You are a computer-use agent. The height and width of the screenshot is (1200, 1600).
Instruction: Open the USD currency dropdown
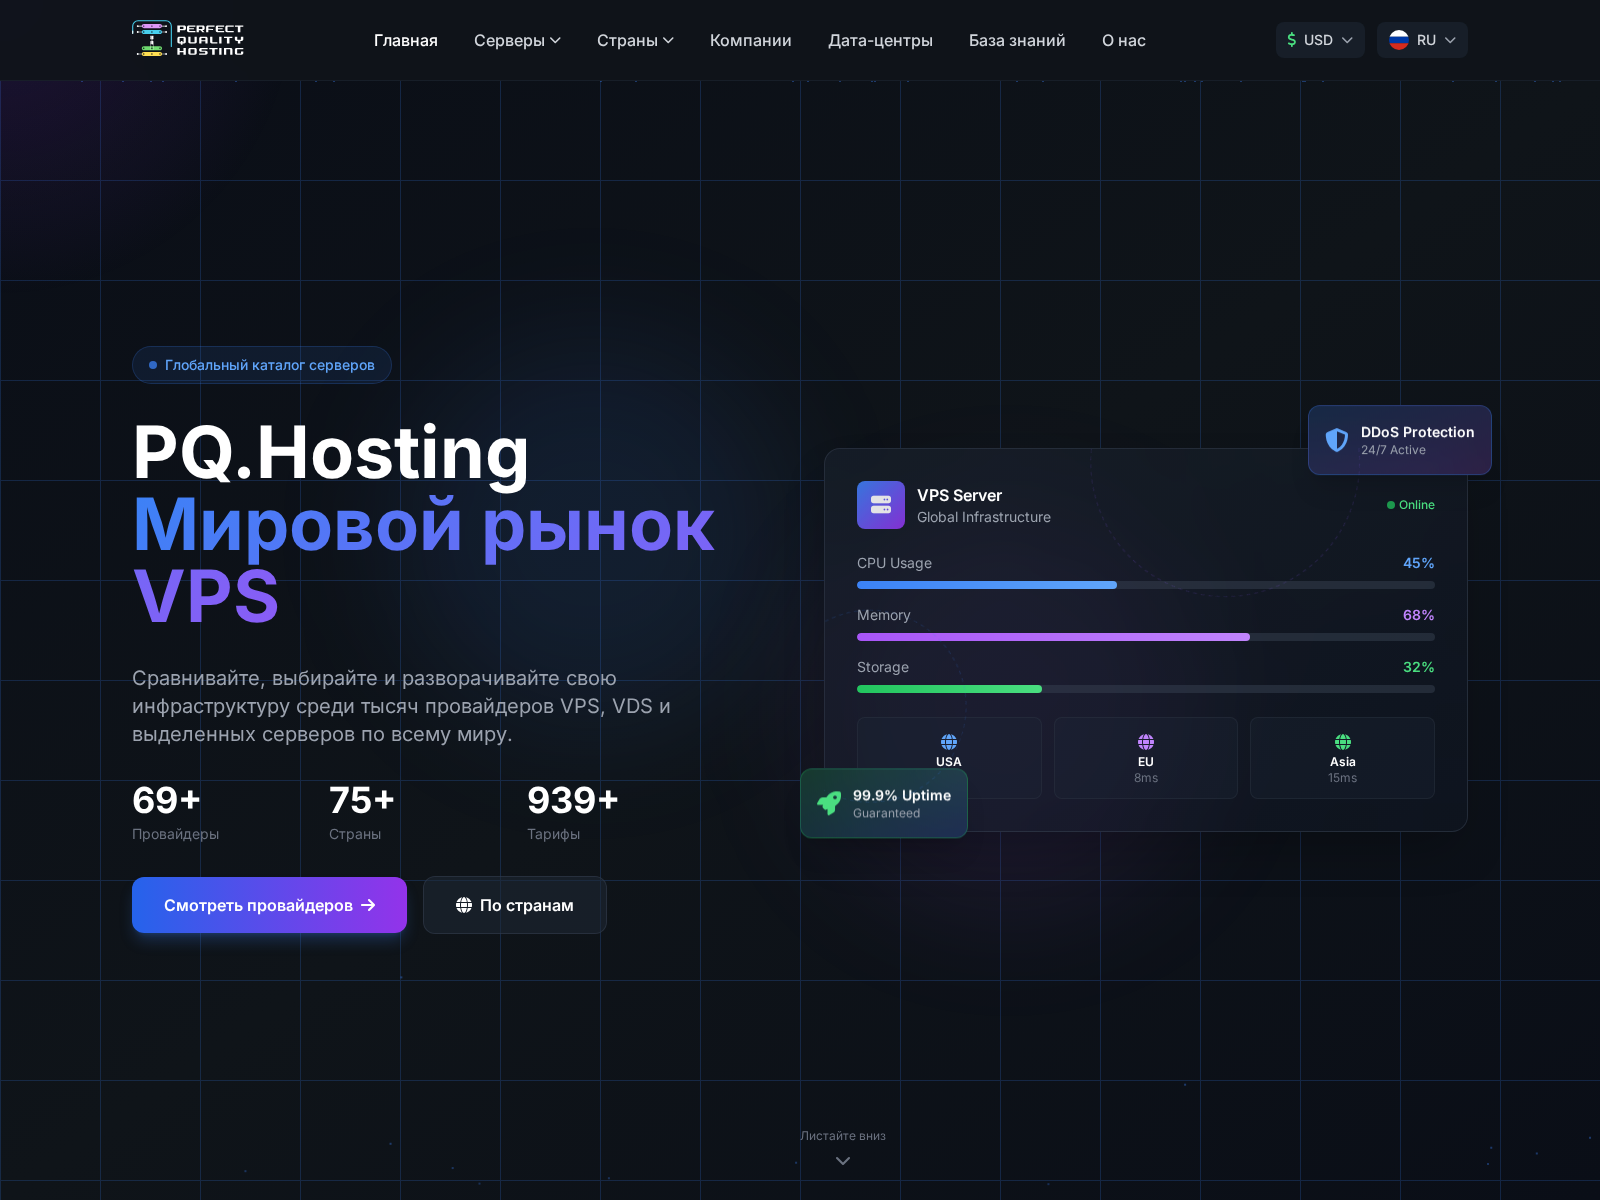click(x=1320, y=40)
